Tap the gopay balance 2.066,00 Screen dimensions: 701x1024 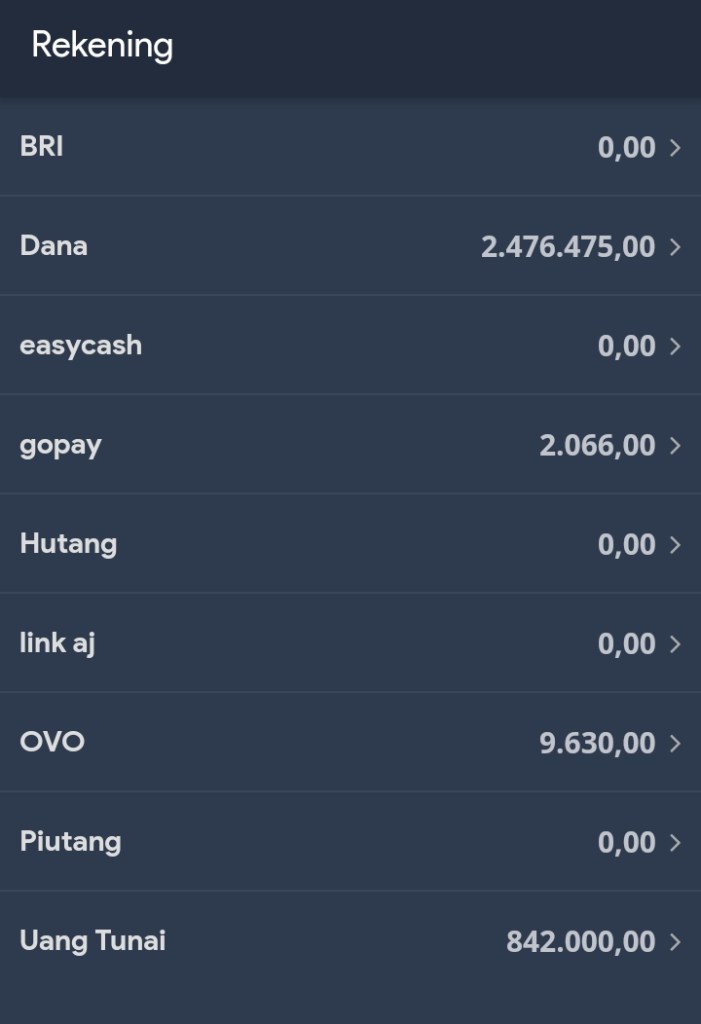point(597,445)
